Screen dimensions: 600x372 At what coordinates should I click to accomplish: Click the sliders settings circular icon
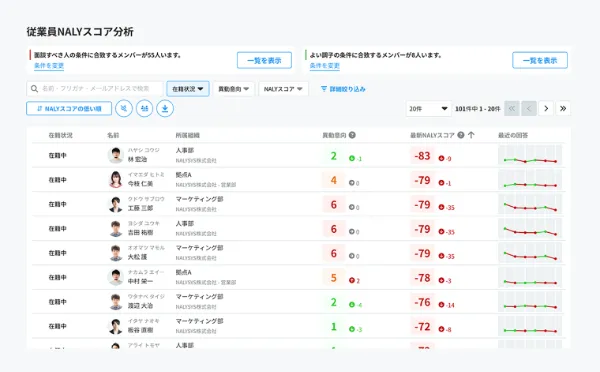(x=144, y=109)
